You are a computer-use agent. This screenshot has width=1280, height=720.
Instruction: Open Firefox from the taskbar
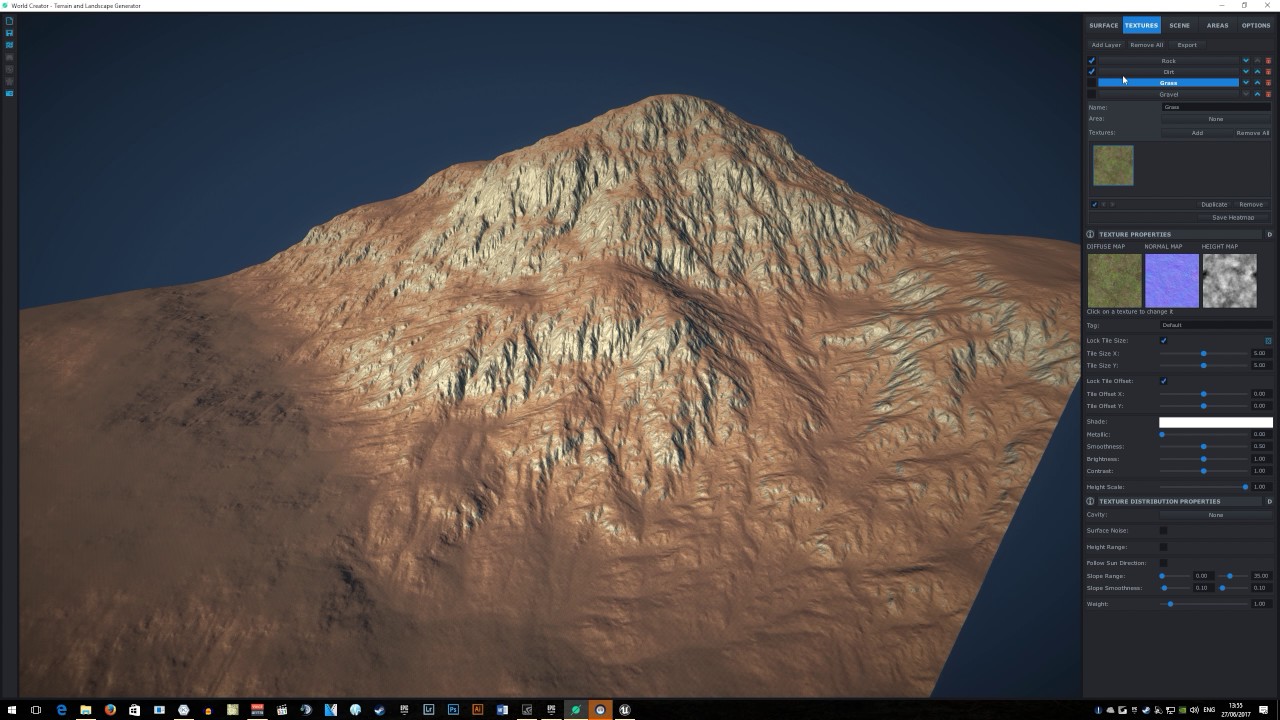(x=110, y=710)
